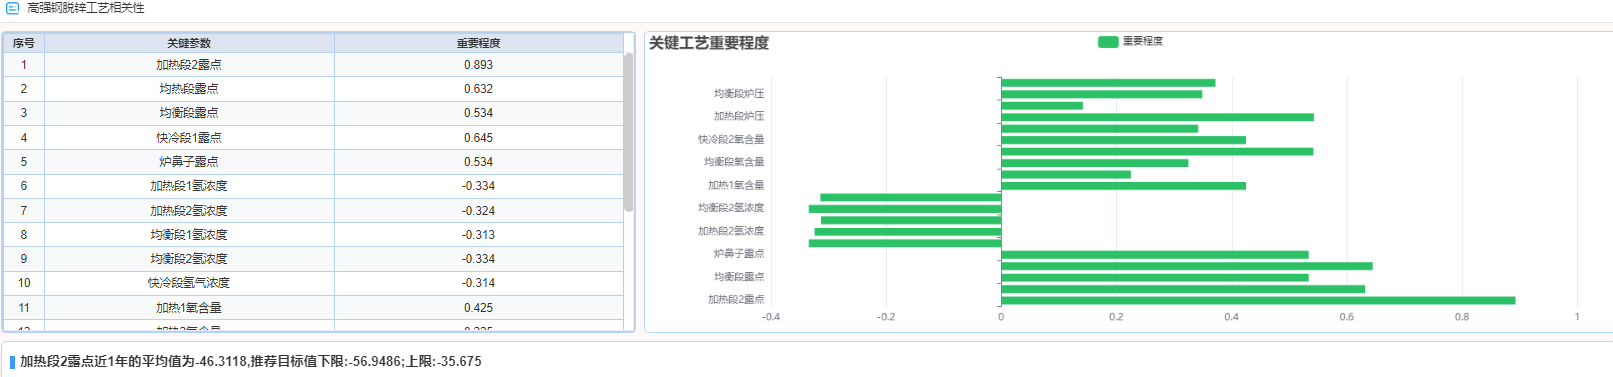Select the 加热1氧含量 table cell
This screenshot has height=377, width=1613.
pyautogui.click(x=189, y=308)
